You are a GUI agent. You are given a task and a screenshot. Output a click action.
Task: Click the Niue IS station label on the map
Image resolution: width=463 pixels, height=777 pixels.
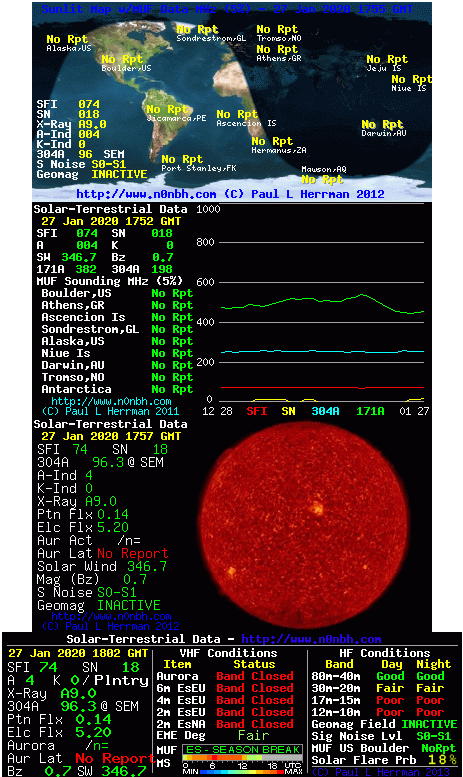pyautogui.click(x=408, y=88)
